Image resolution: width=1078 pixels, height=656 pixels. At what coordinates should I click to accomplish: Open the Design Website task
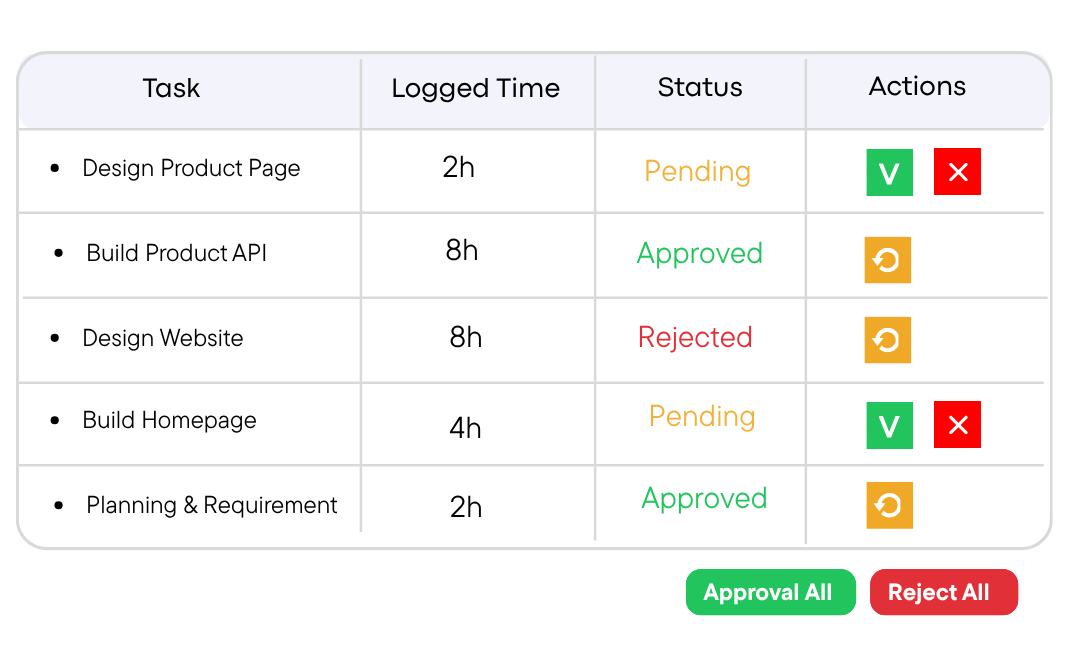click(163, 338)
